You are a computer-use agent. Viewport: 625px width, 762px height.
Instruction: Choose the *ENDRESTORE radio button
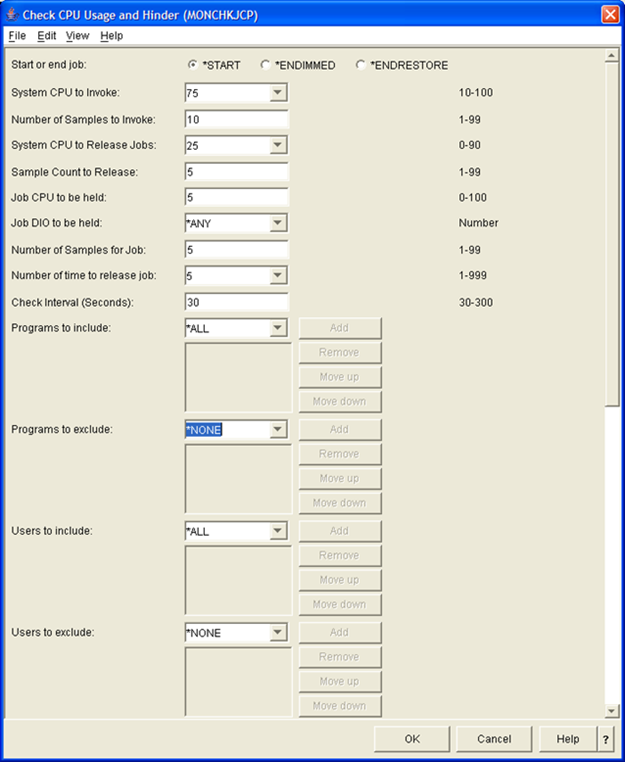point(361,65)
